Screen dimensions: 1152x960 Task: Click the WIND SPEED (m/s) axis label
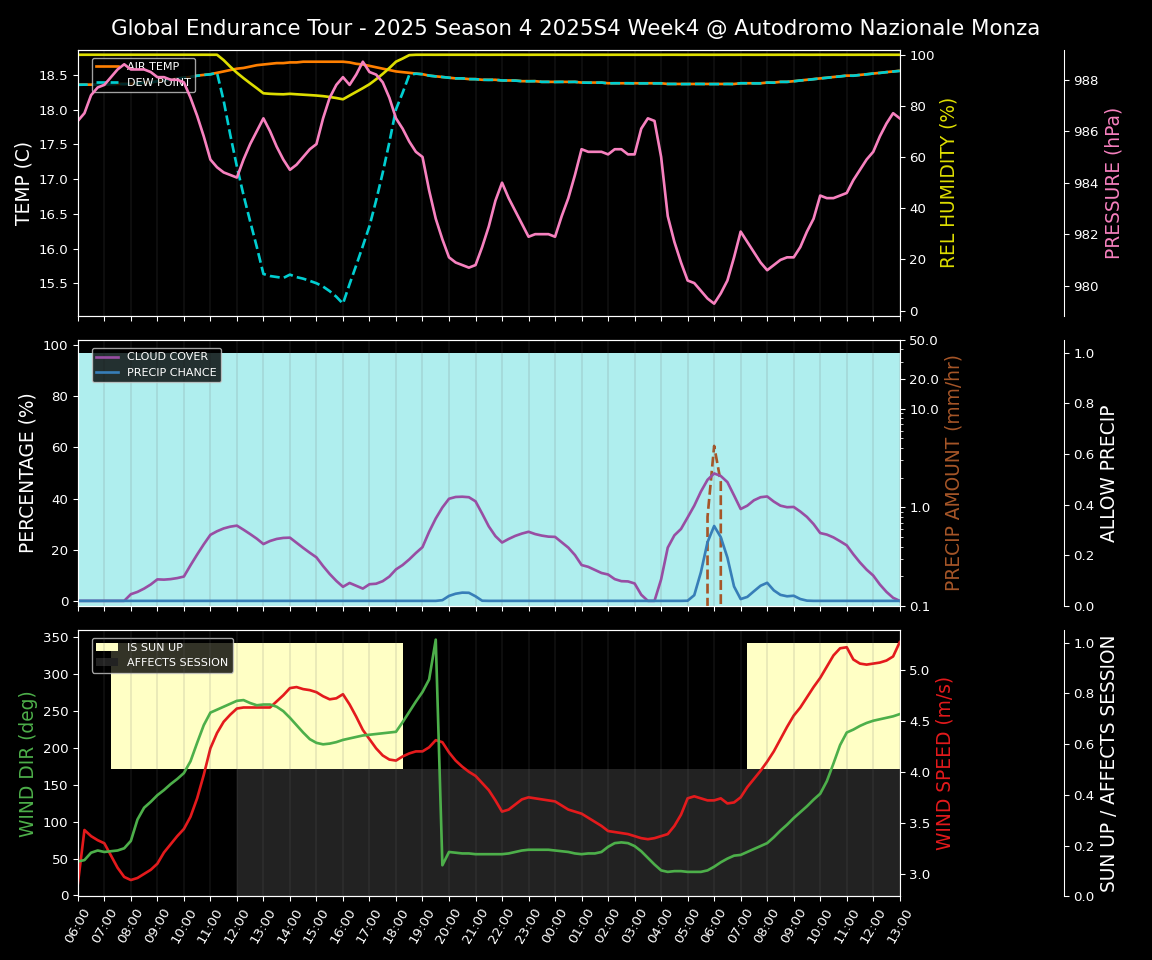click(943, 763)
